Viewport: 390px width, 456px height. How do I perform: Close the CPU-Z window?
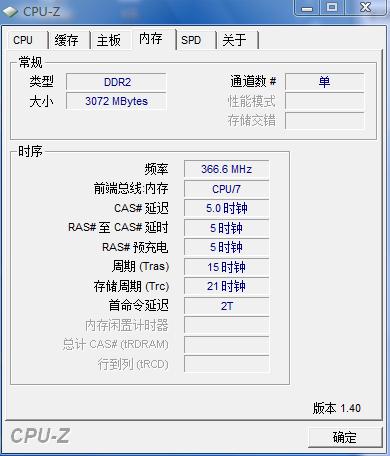click(x=366, y=8)
